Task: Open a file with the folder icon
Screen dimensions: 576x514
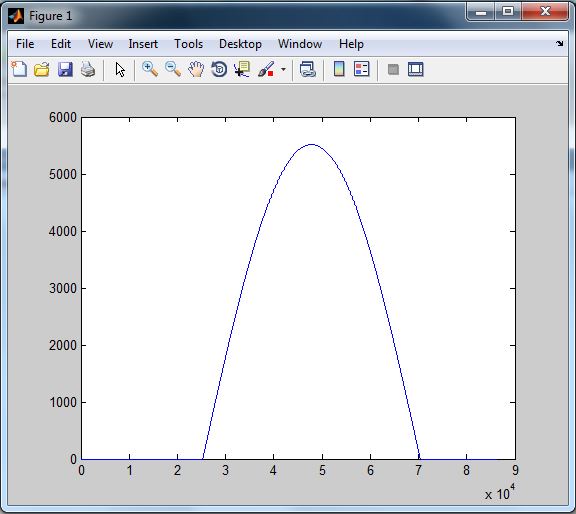Action: click(x=42, y=69)
